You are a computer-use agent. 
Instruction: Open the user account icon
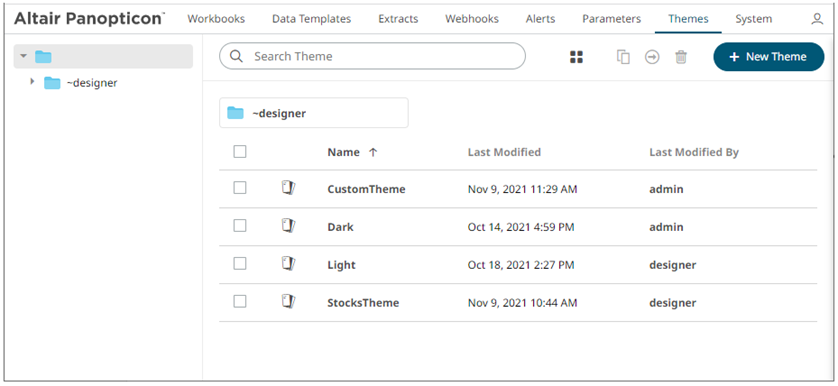(817, 19)
